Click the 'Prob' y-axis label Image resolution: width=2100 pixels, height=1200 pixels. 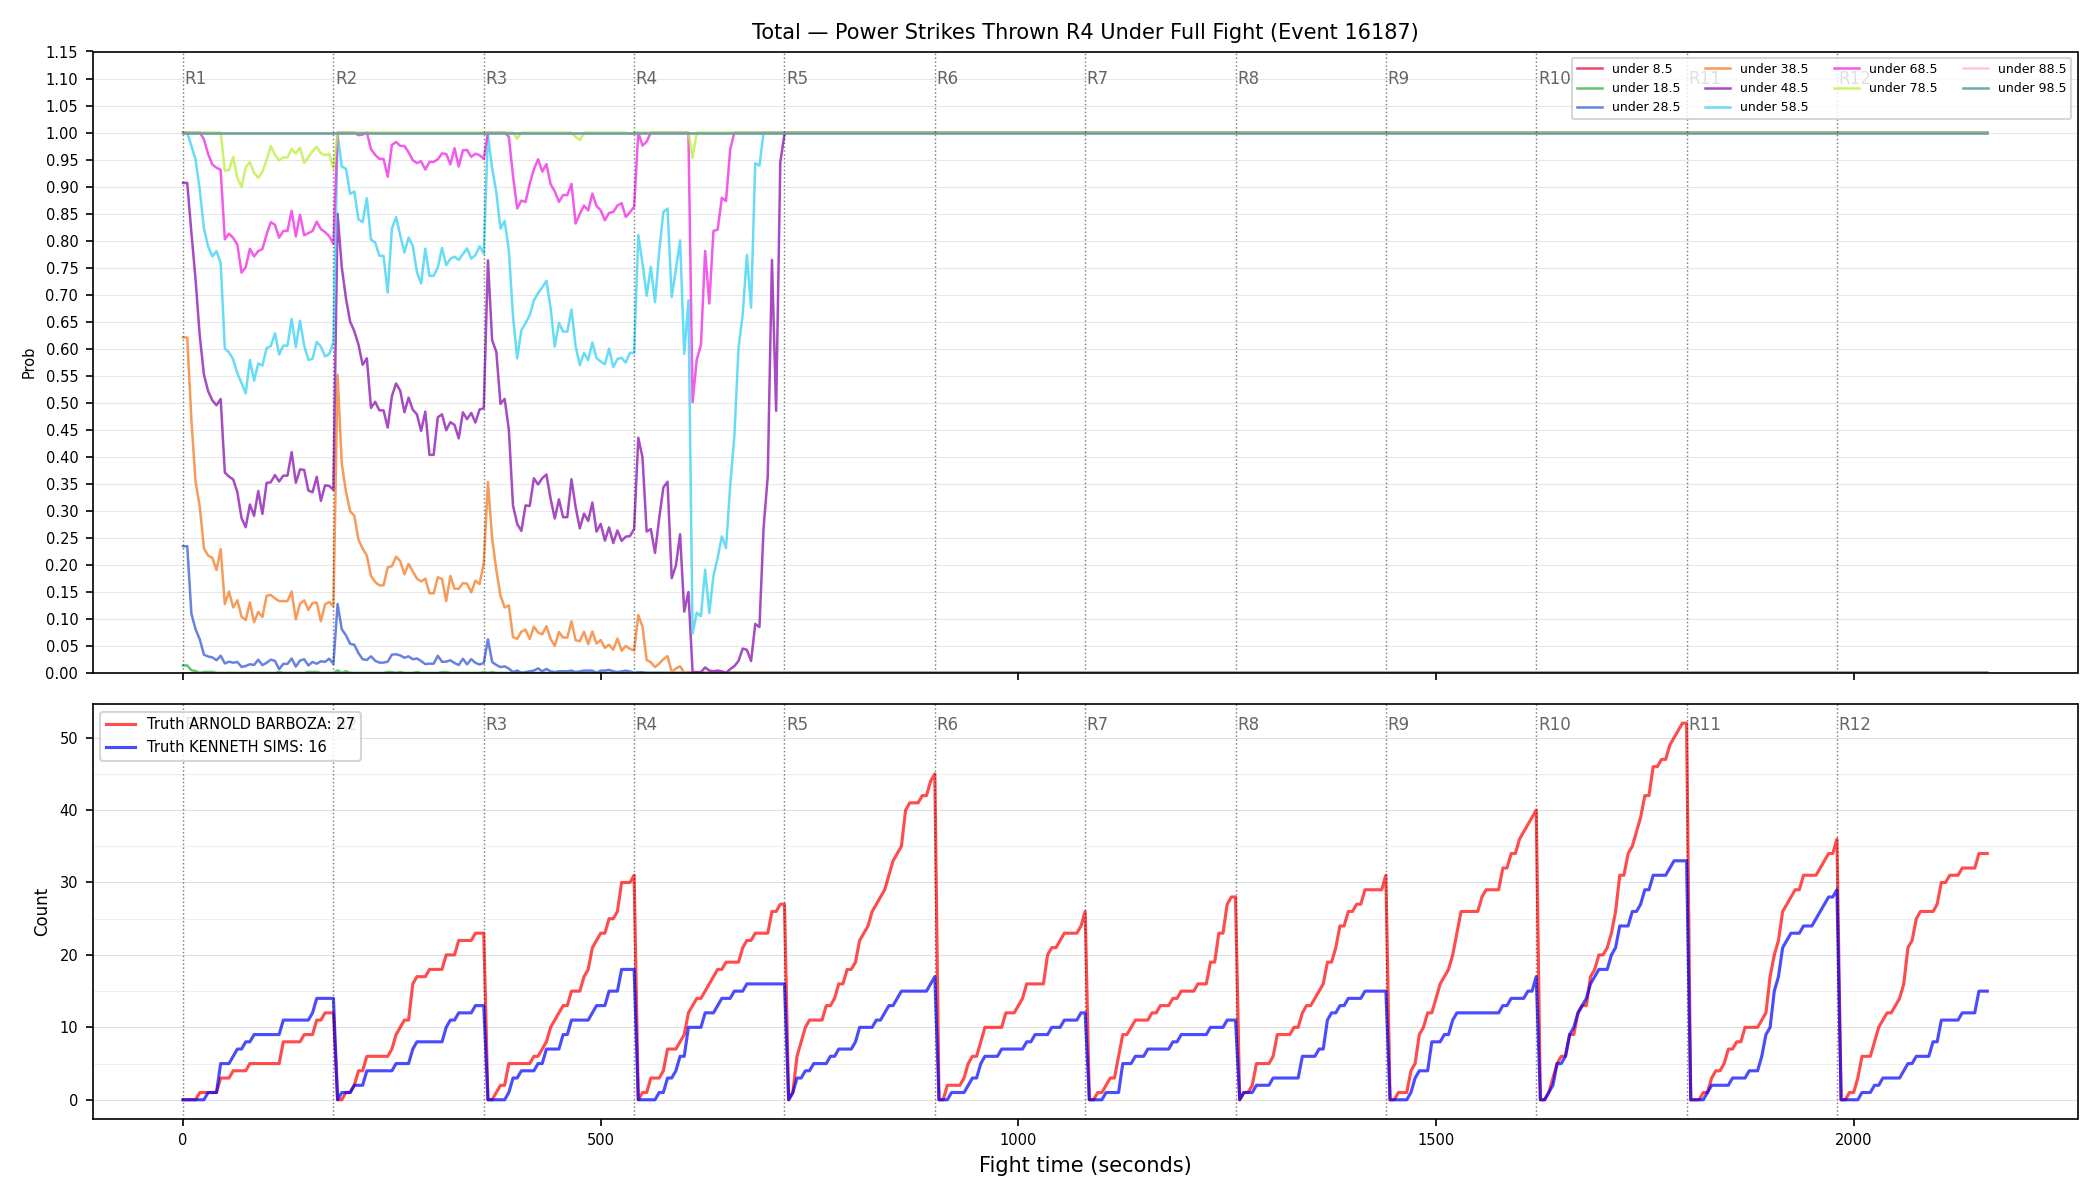pos(28,363)
